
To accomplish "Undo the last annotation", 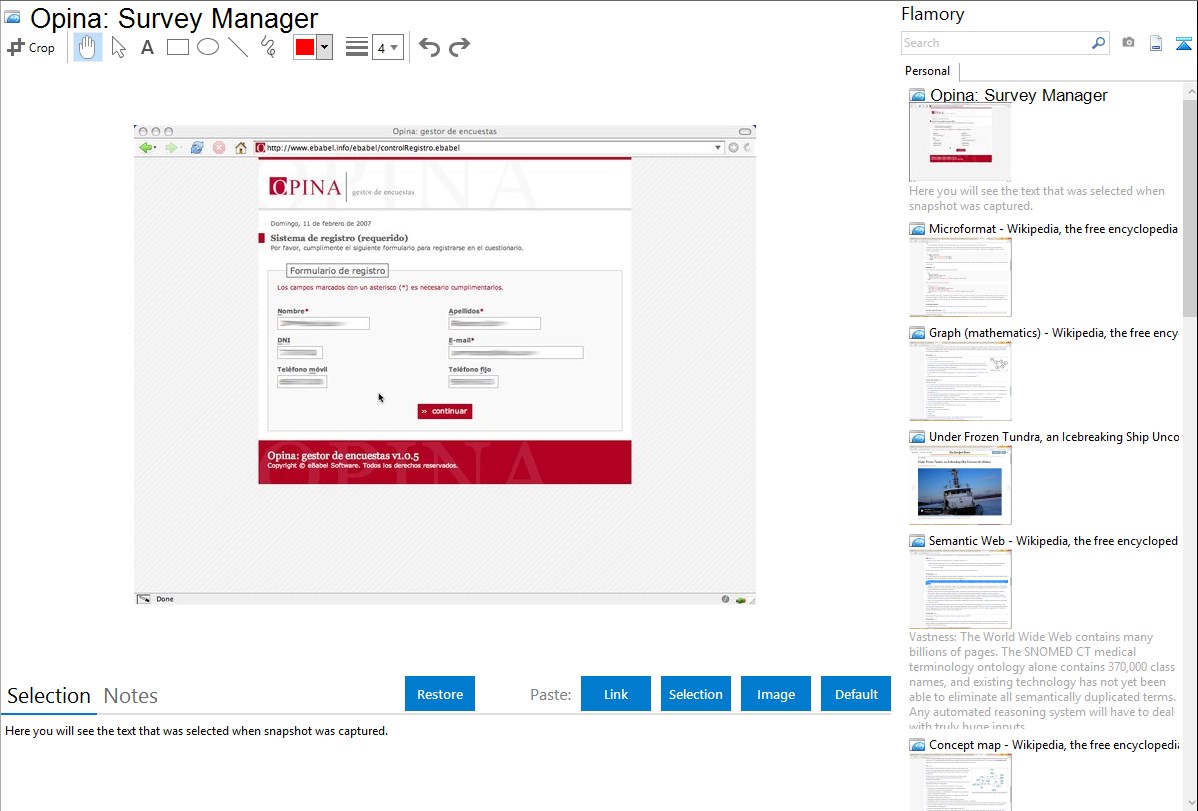I will 429,47.
